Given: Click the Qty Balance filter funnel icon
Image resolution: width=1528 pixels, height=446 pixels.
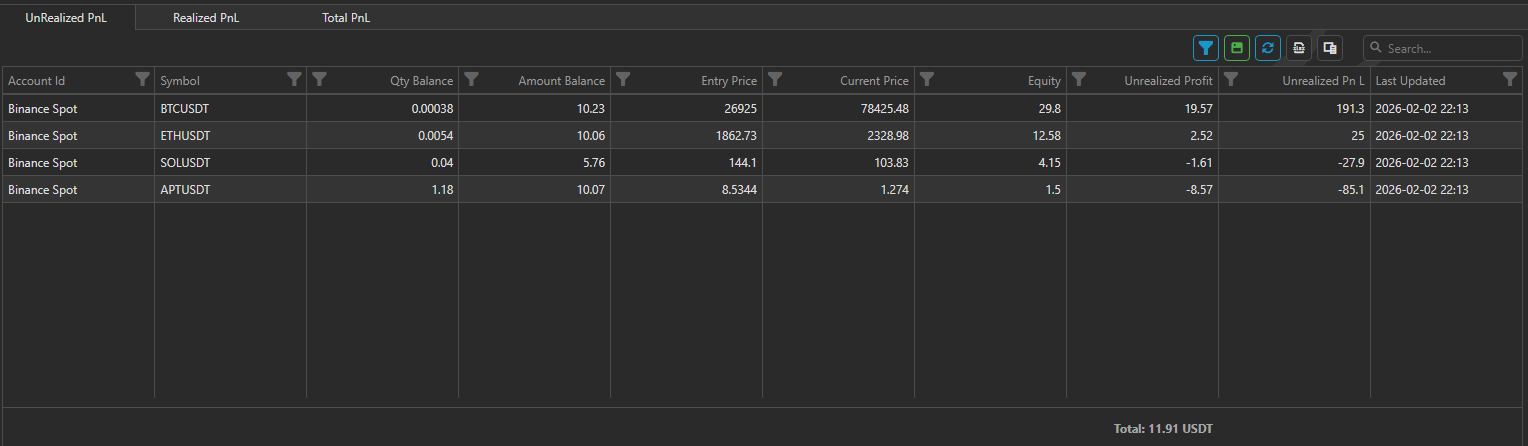Looking at the screenshot, I should pos(320,80).
